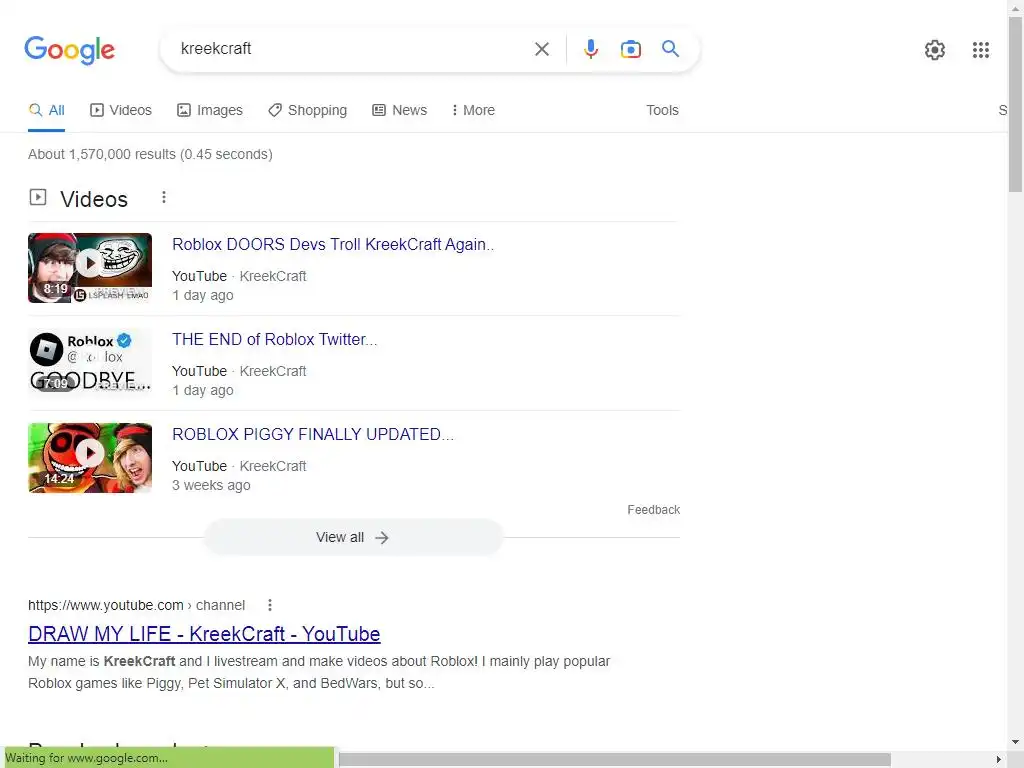Switch to the Videos tab
This screenshot has width=1024, height=768.
tap(121, 110)
